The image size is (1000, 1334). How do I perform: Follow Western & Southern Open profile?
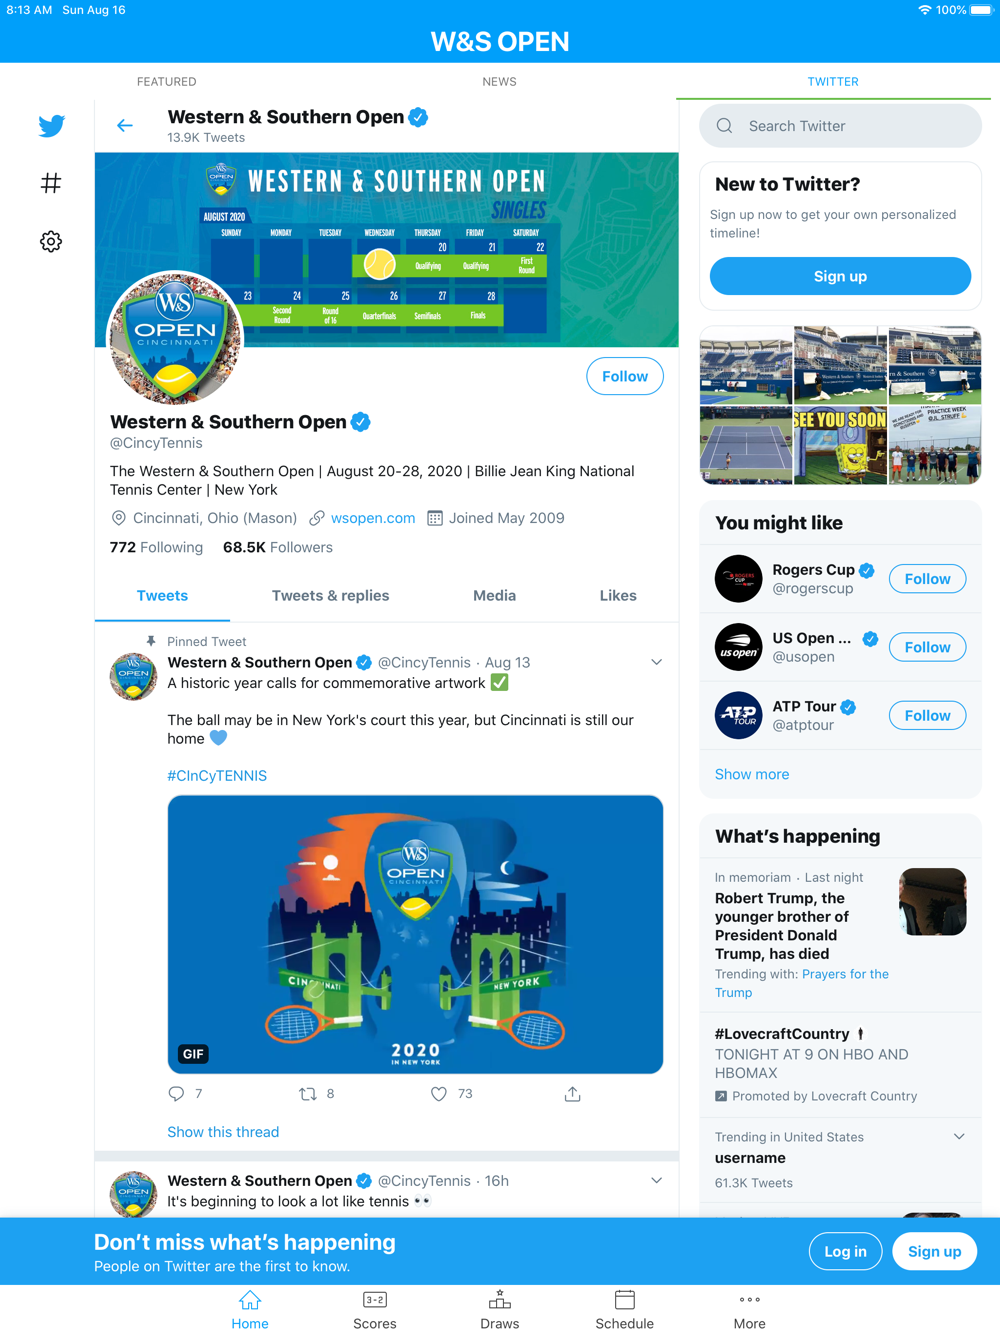[x=625, y=376]
